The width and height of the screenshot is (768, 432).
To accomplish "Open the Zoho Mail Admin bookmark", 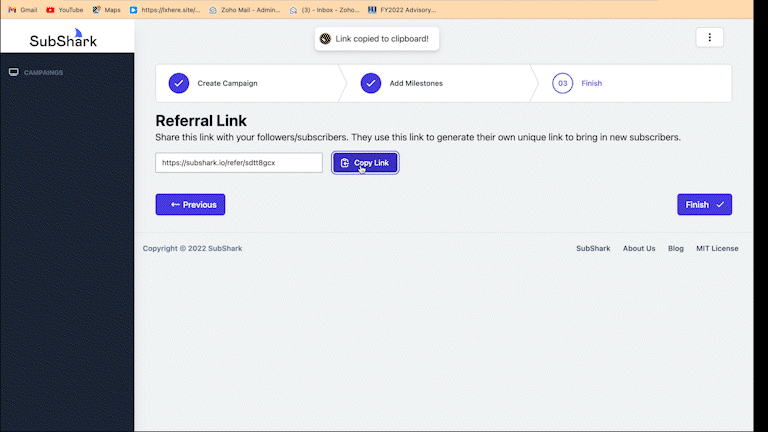I will click(244, 10).
